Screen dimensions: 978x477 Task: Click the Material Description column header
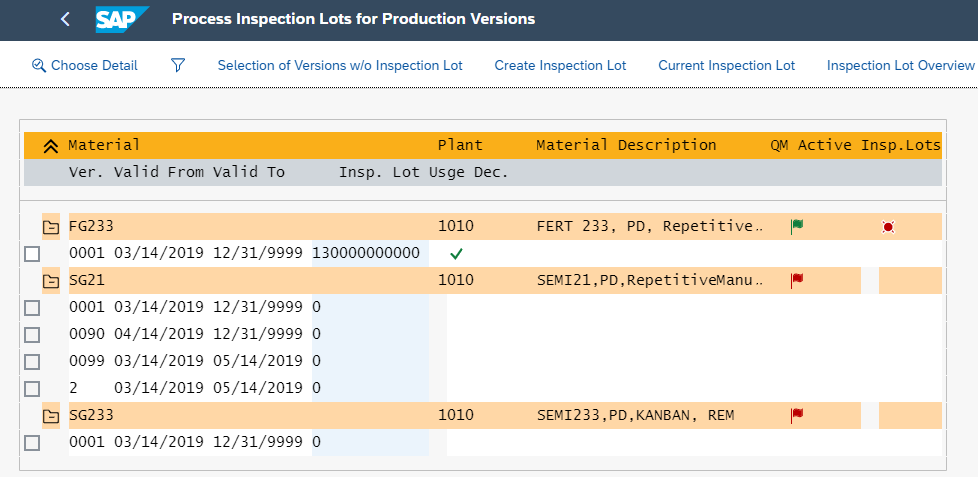tap(626, 145)
